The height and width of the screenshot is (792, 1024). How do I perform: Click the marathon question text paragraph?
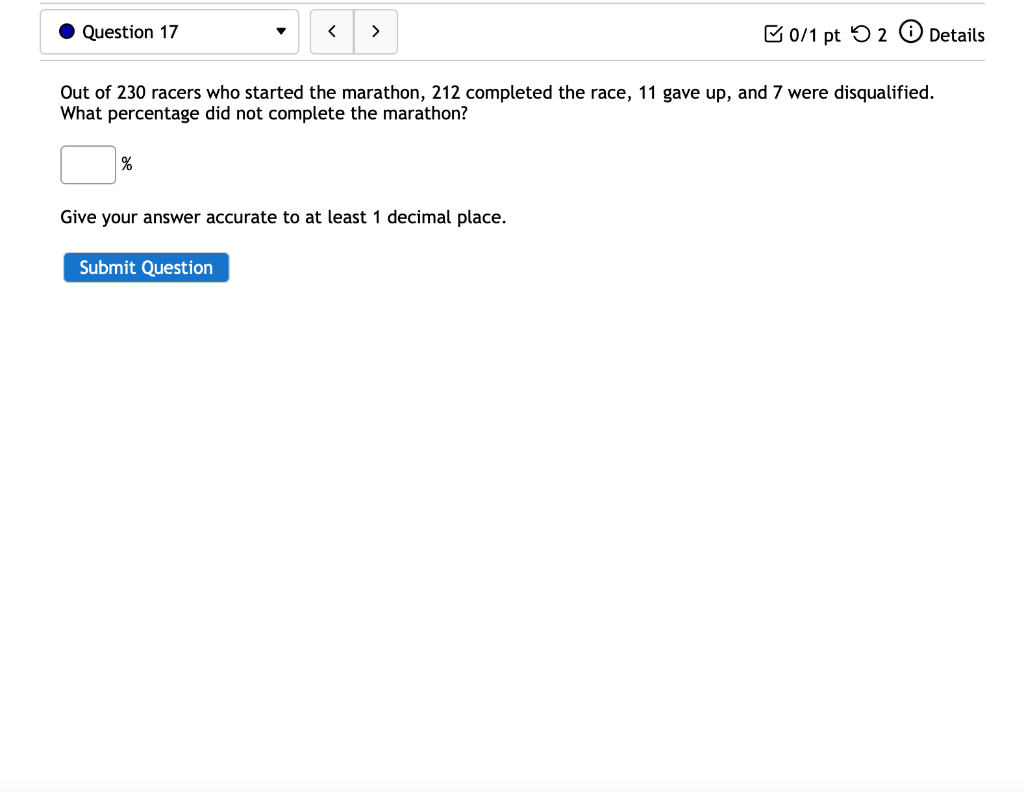(x=497, y=103)
